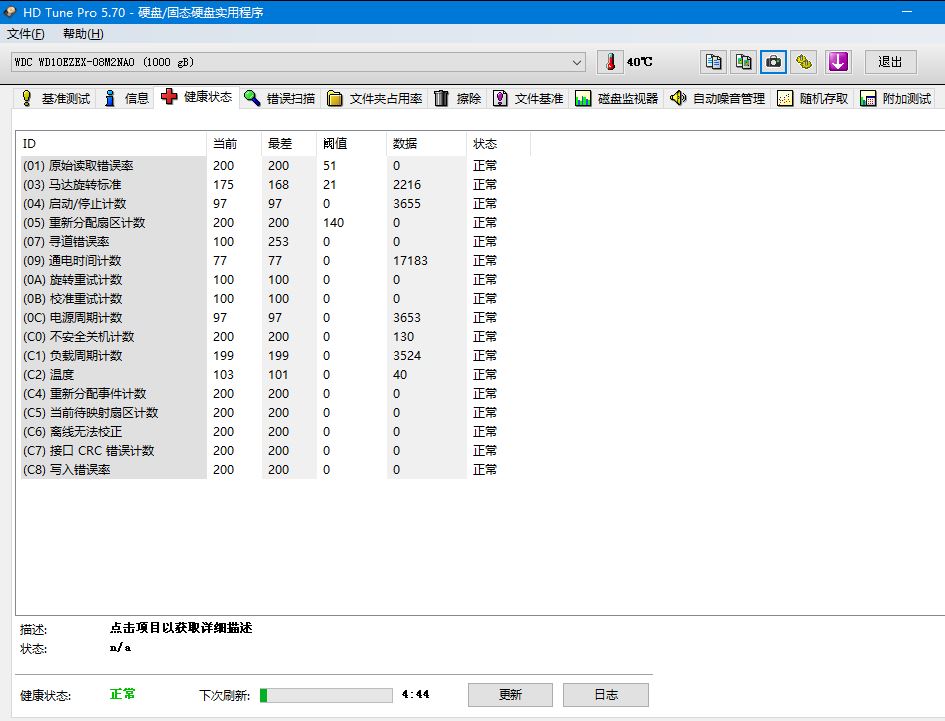This screenshot has width=945, height=721.
Task: Select the (01) 原始读取错误率 row
Action: (x=274, y=165)
